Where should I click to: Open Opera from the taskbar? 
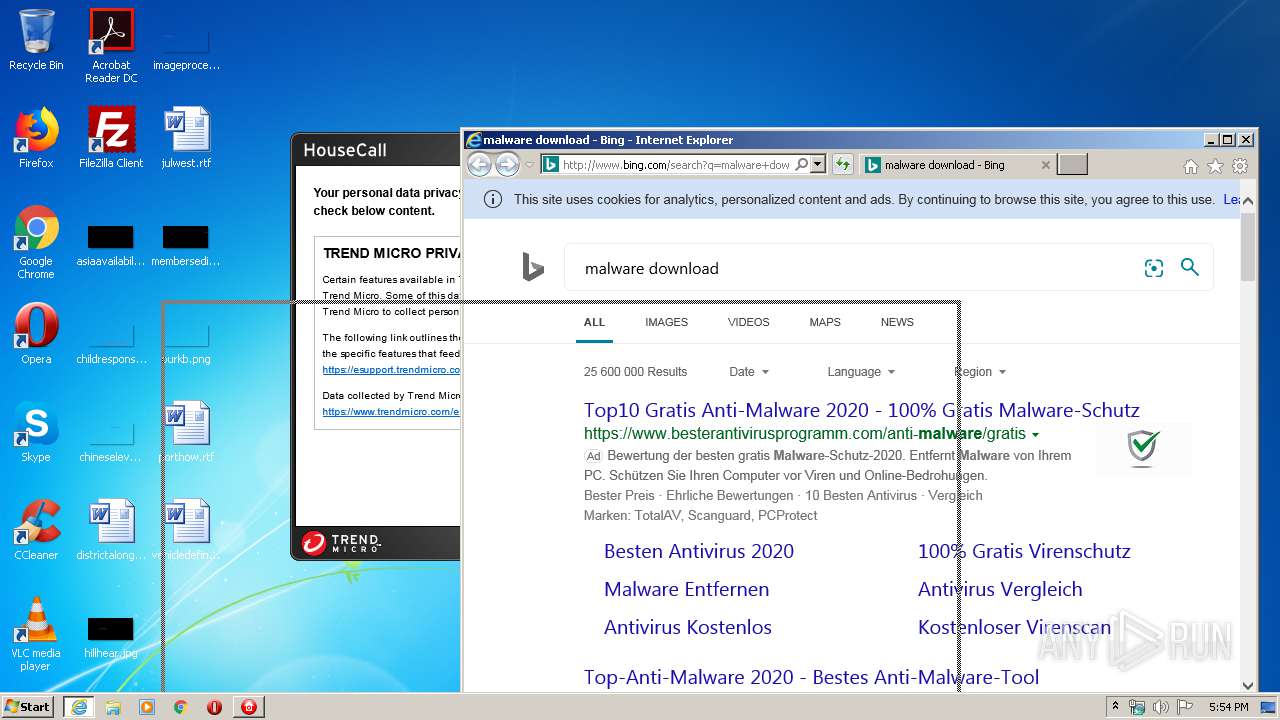click(x=214, y=707)
